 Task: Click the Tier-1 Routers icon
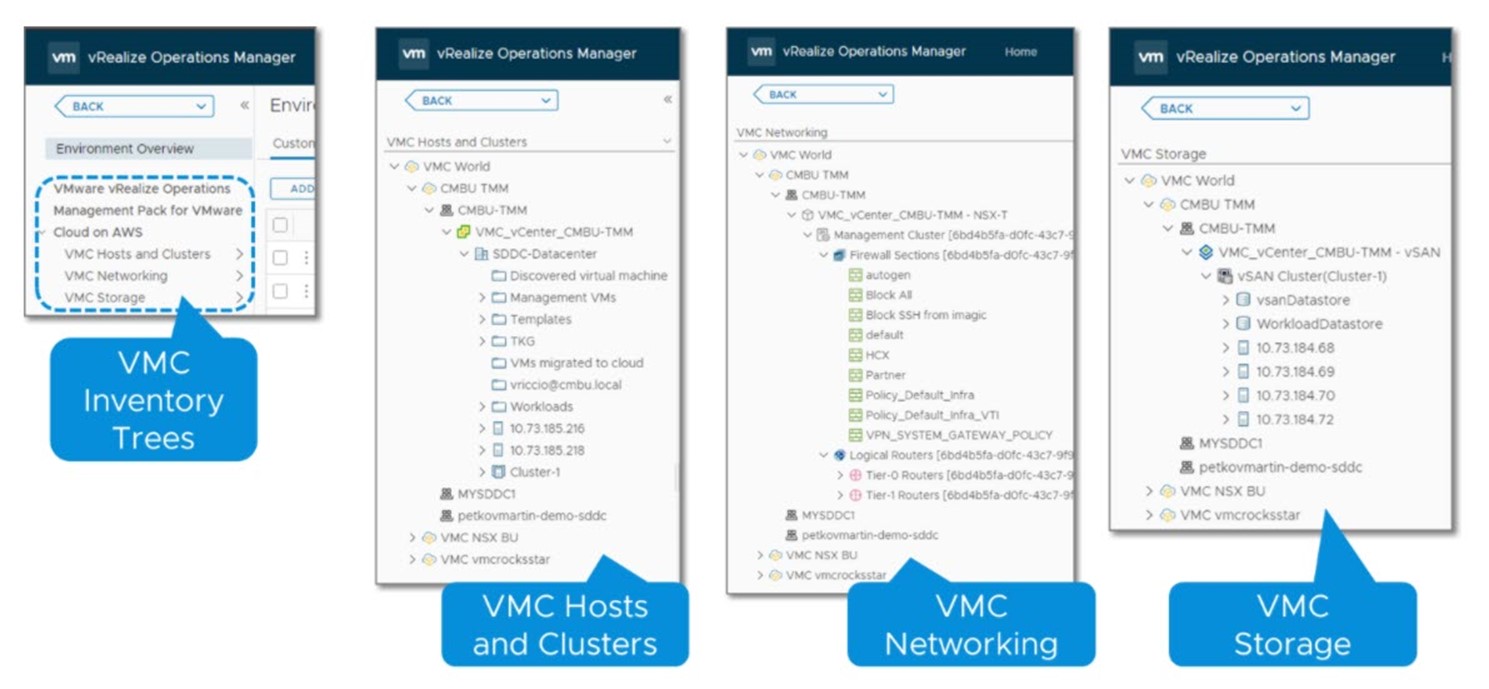pyautogui.click(x=855, y=495)
